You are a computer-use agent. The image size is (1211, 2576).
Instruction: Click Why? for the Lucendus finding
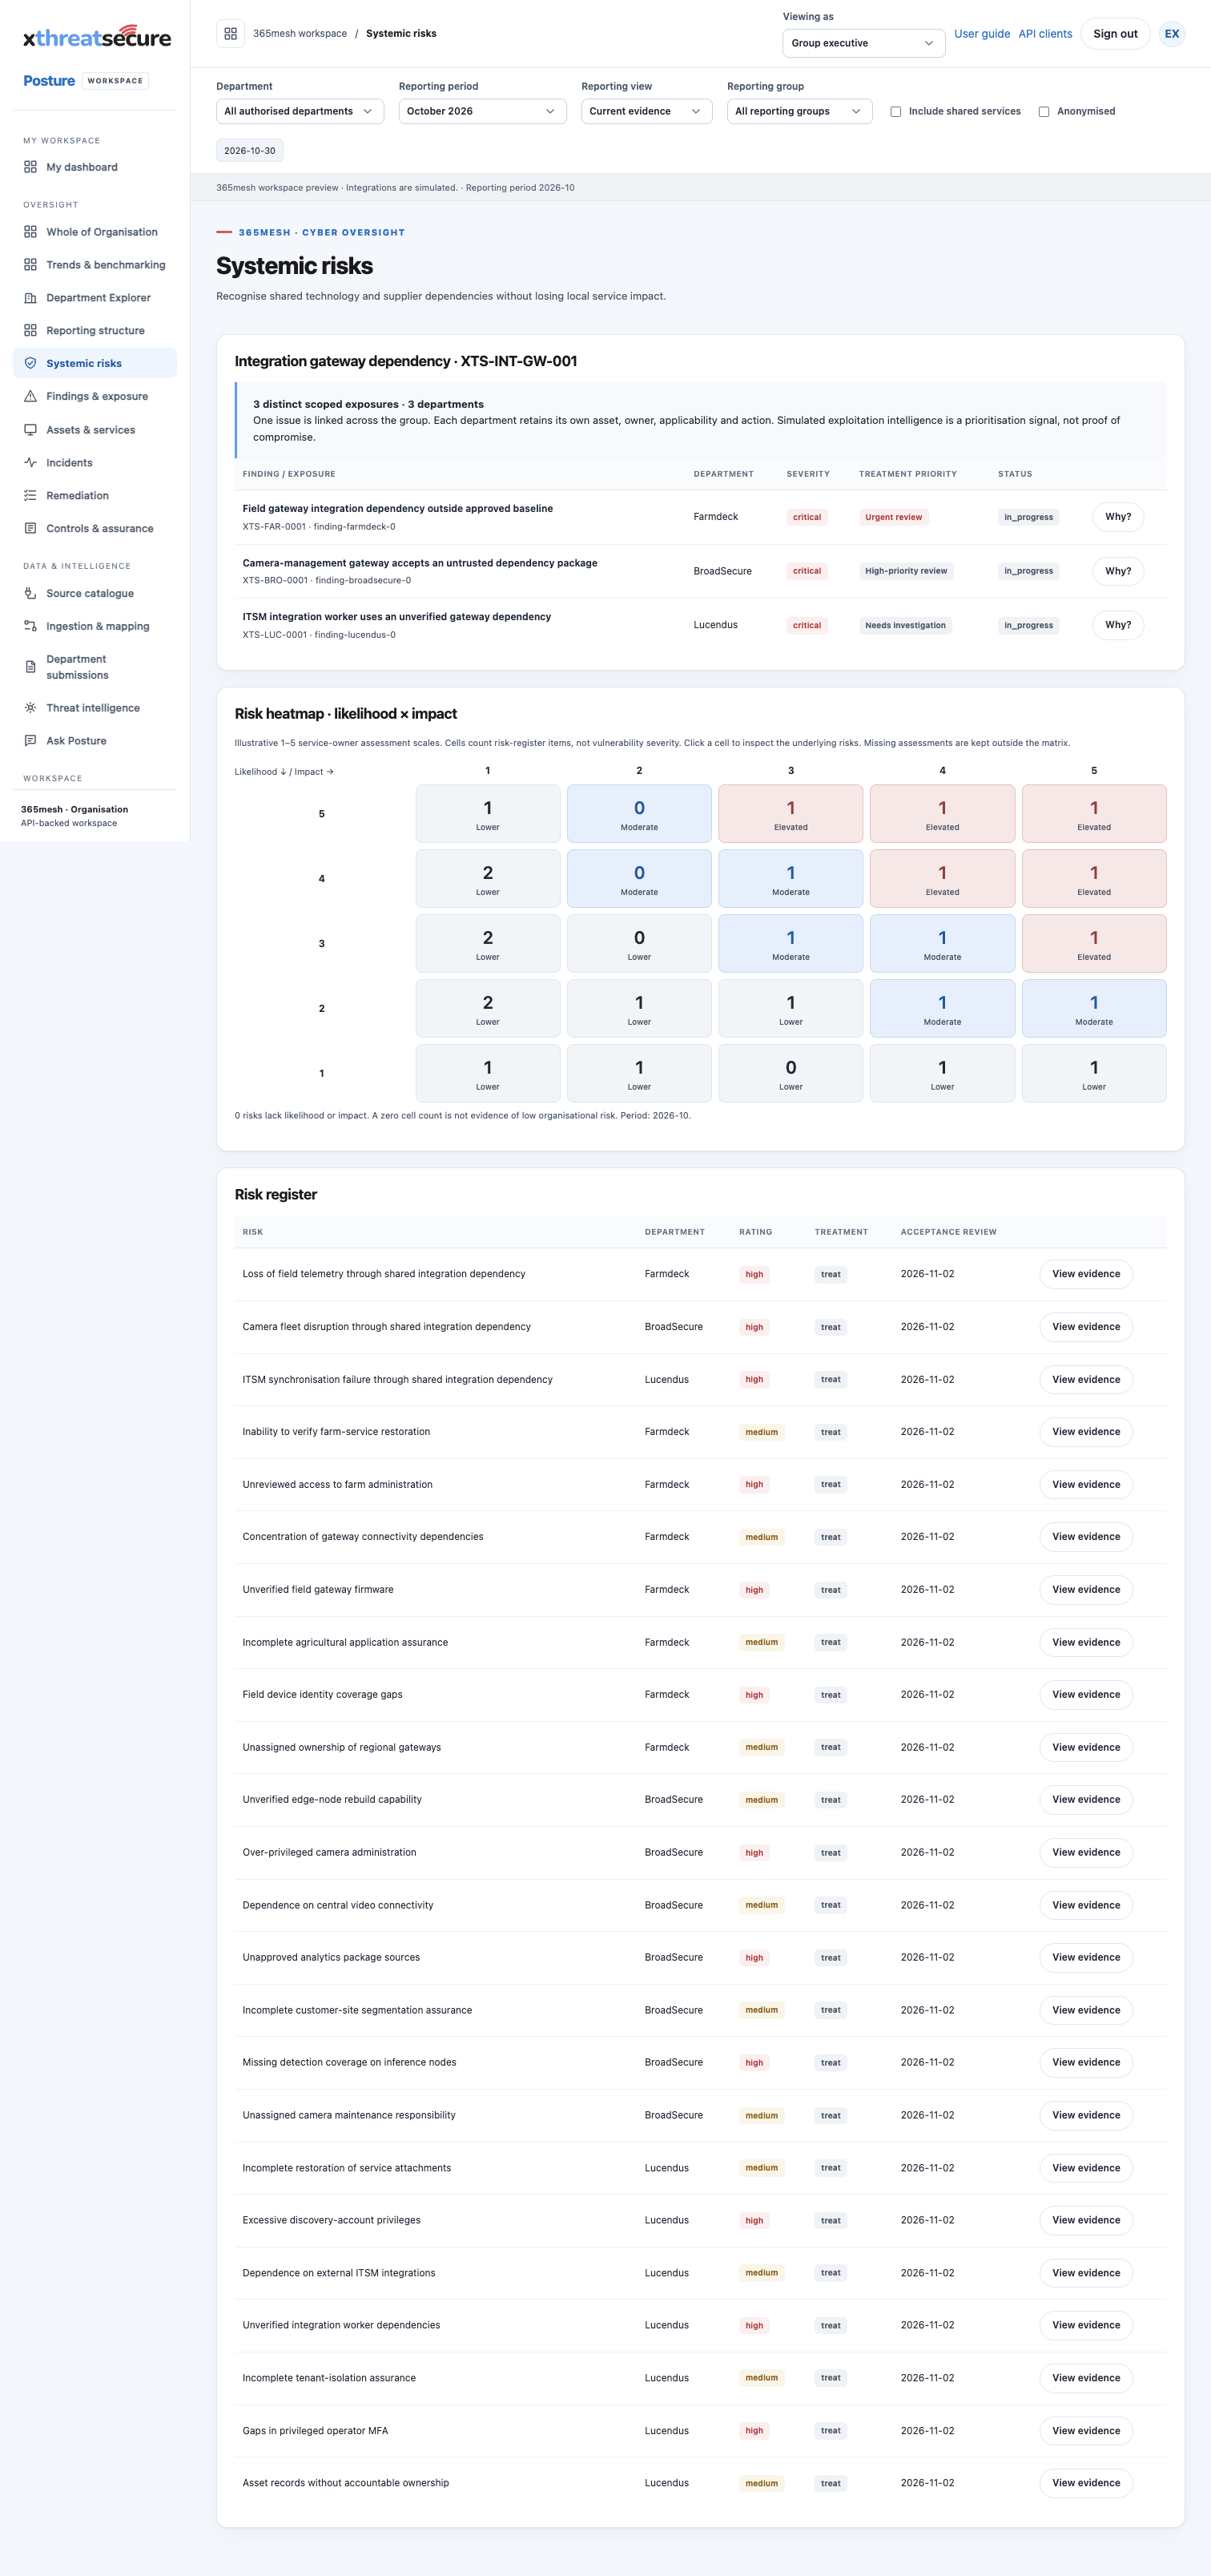tap(1118, 625)
